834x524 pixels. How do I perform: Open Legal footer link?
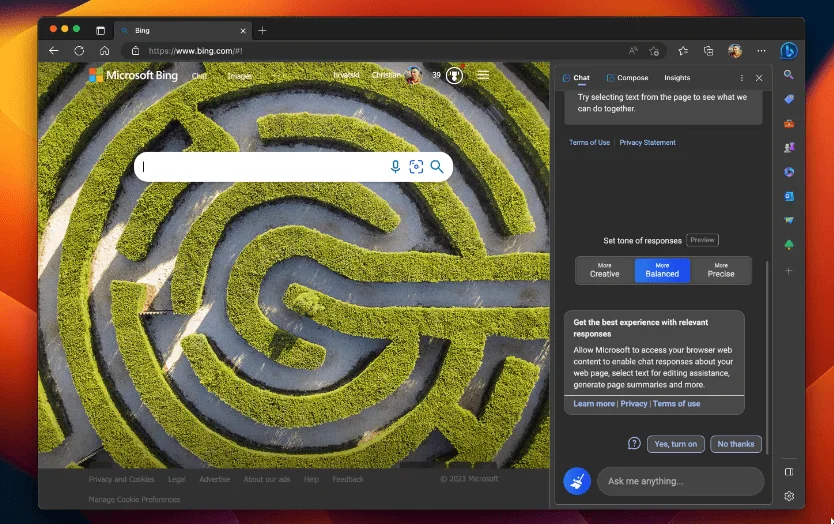pos(177,479)
